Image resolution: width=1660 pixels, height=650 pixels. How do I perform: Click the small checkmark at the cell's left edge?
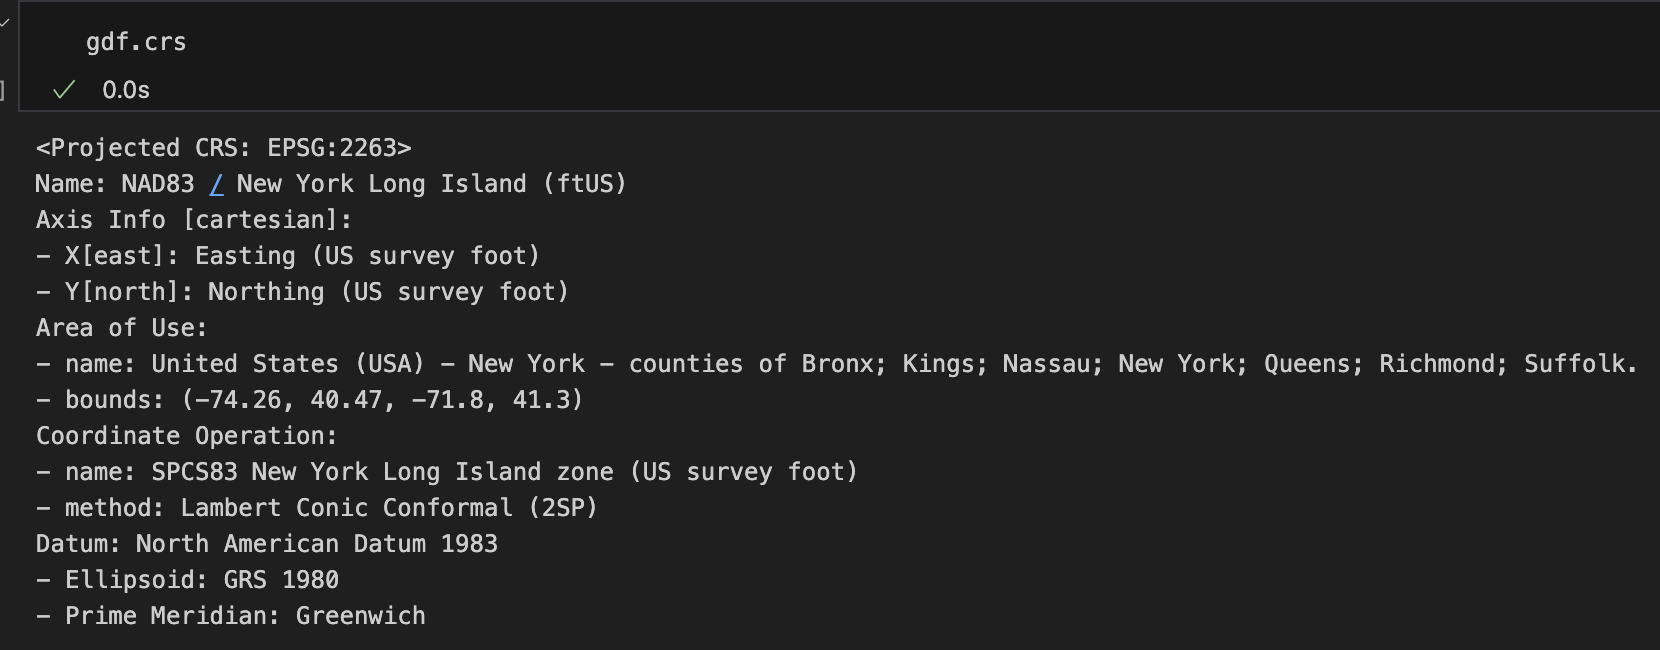4,21
